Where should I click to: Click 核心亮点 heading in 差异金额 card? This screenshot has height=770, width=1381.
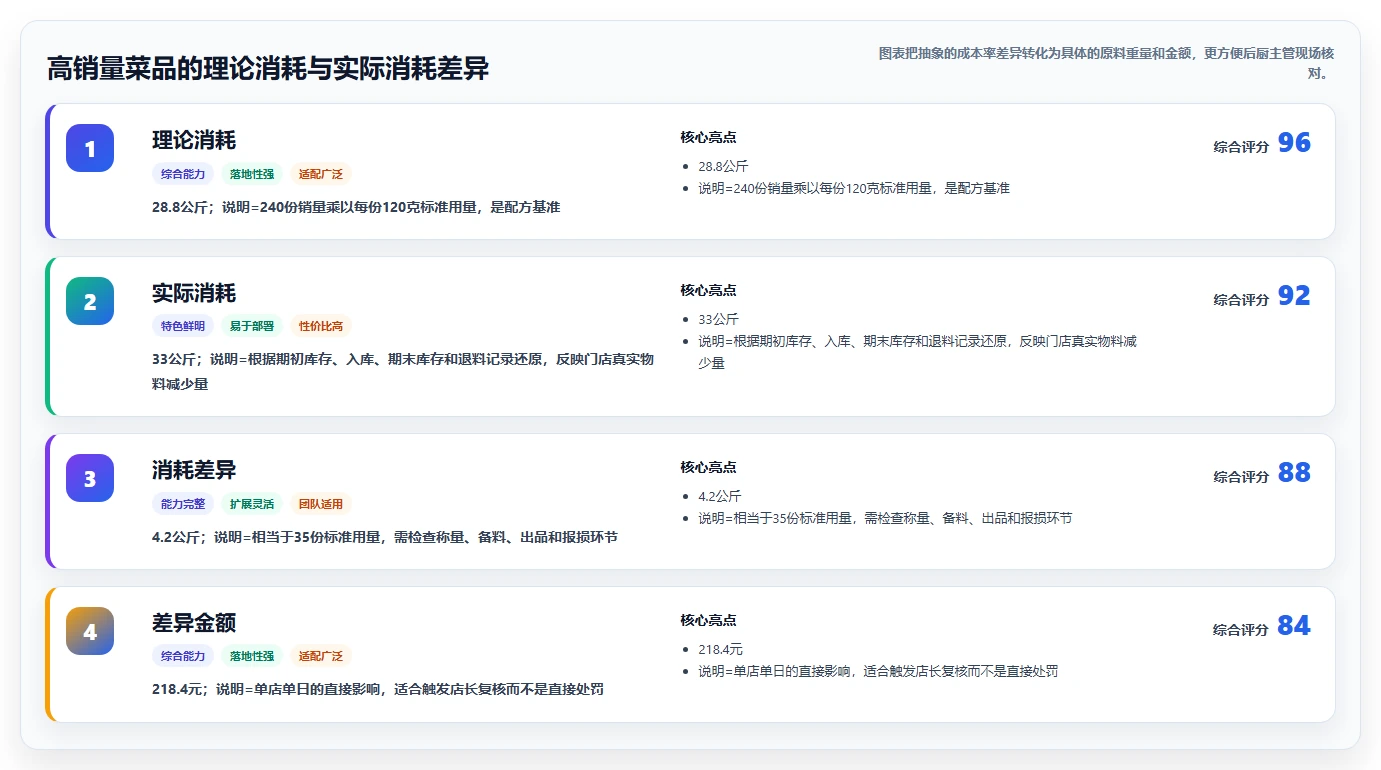(x=708, y=621)
